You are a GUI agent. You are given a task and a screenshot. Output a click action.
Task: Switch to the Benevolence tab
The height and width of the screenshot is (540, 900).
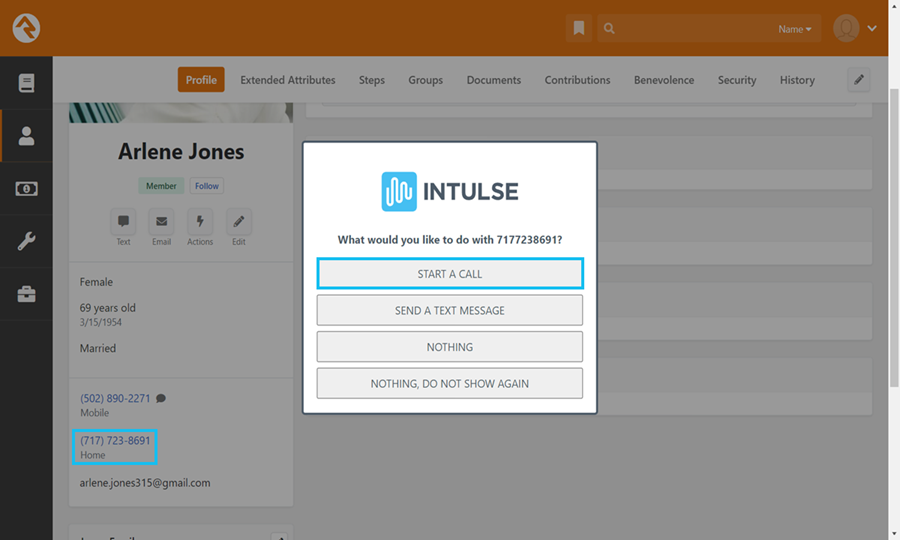pos(664,80)
